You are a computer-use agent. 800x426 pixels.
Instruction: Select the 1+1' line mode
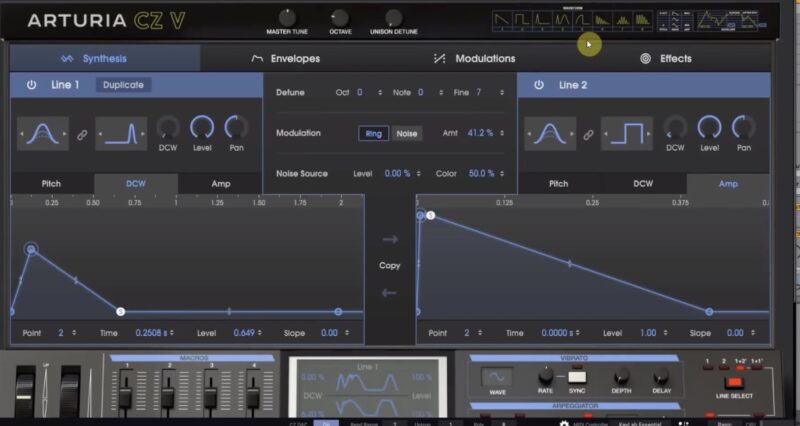(757, 367)
